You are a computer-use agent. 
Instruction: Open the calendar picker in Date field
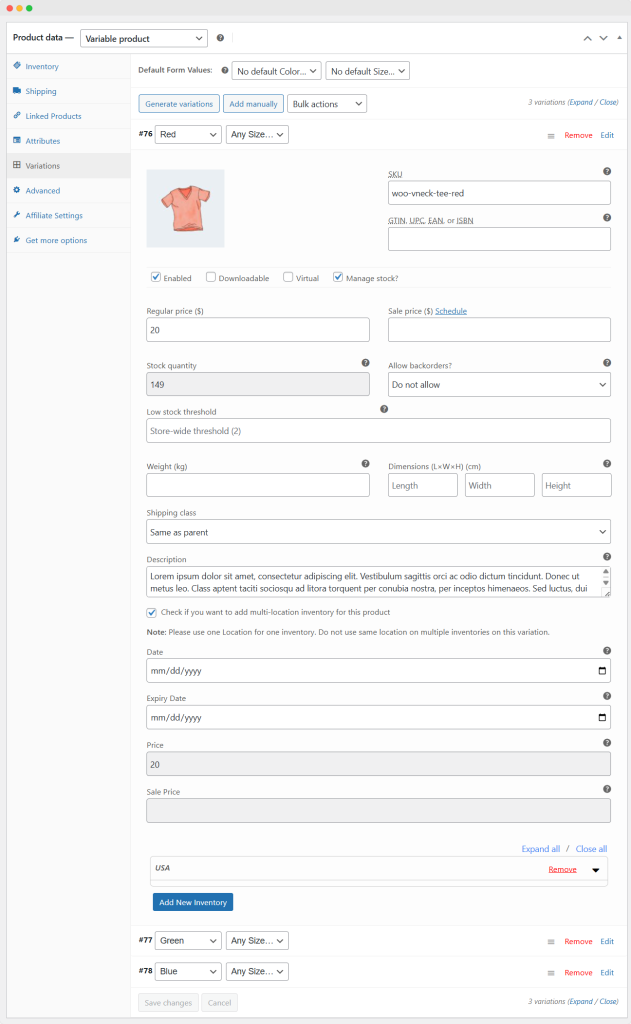(601, 671)
